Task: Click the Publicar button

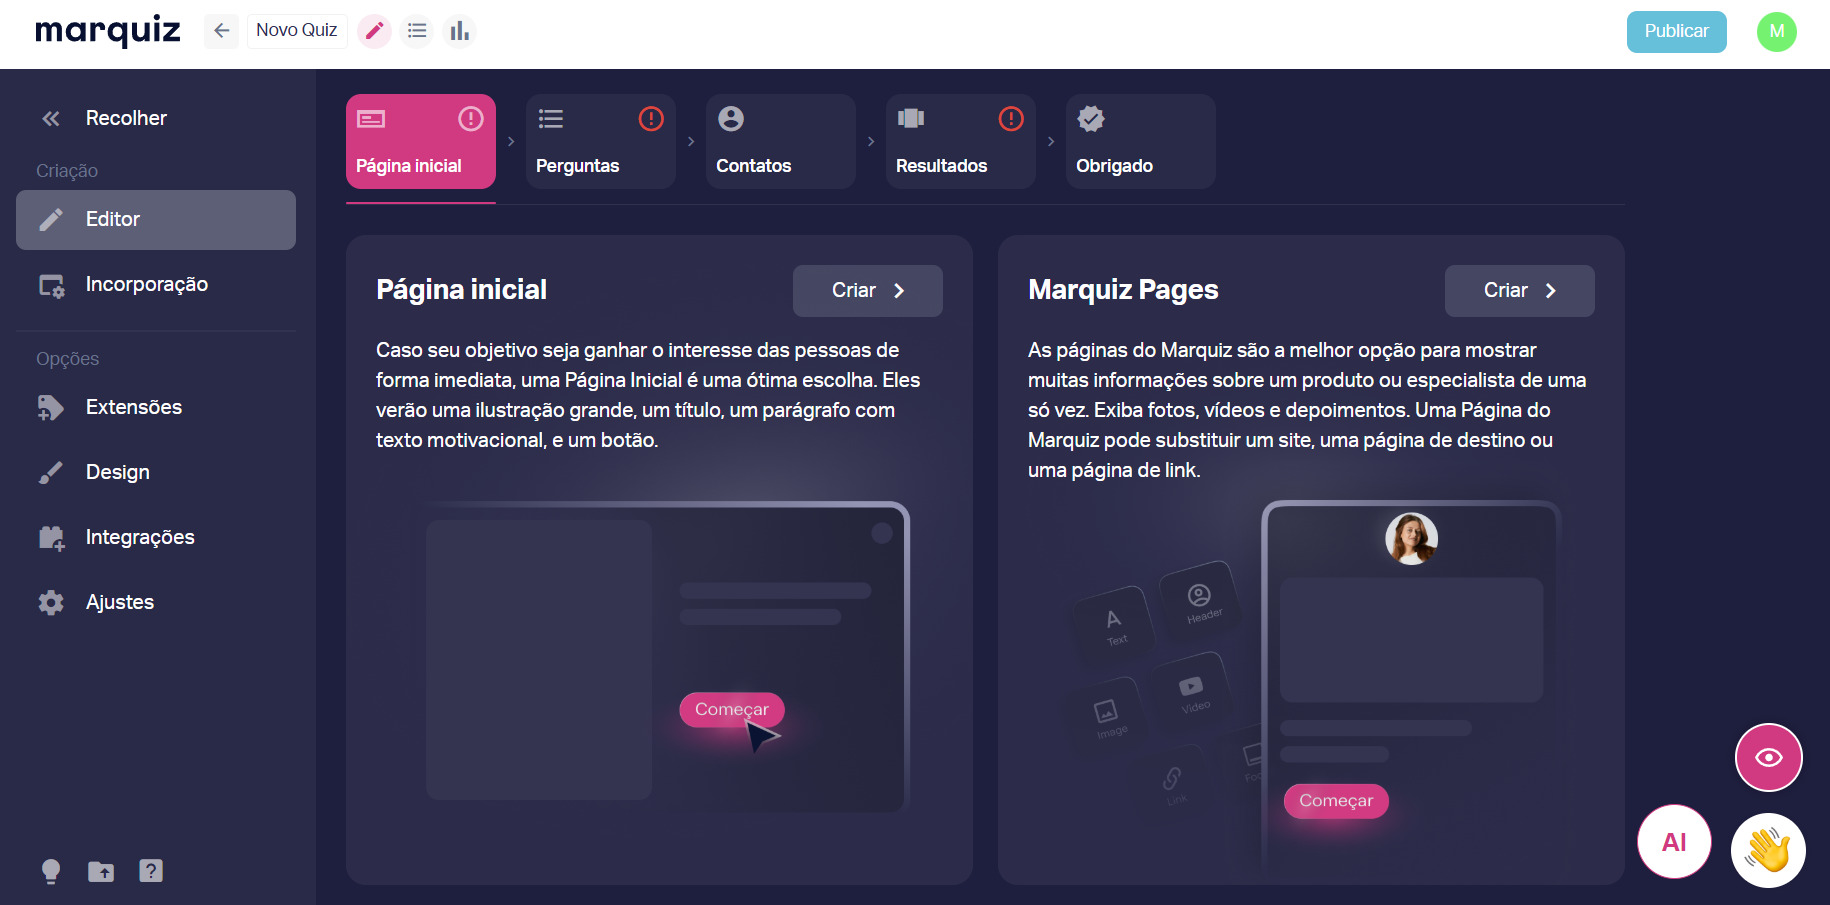Action: (1677, 31)
